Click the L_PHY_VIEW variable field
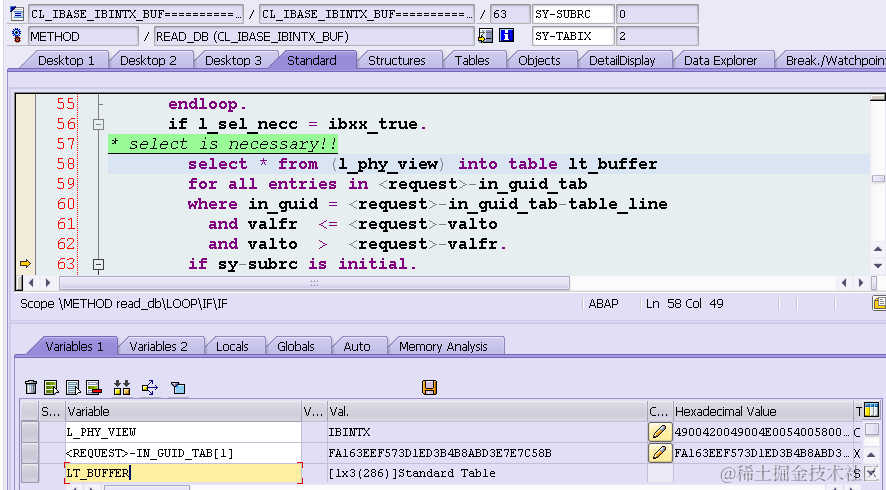 tap(183, 432)
